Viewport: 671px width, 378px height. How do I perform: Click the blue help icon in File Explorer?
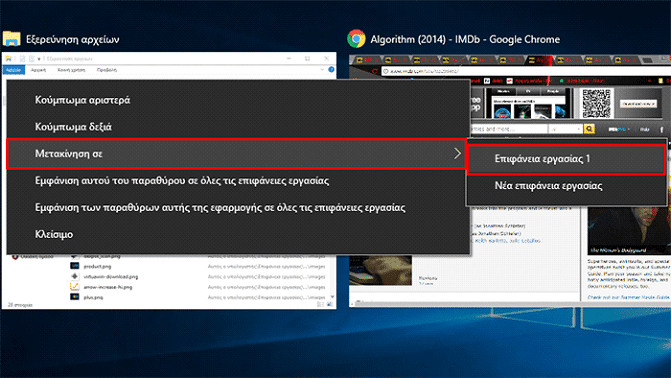pos(331,69)
